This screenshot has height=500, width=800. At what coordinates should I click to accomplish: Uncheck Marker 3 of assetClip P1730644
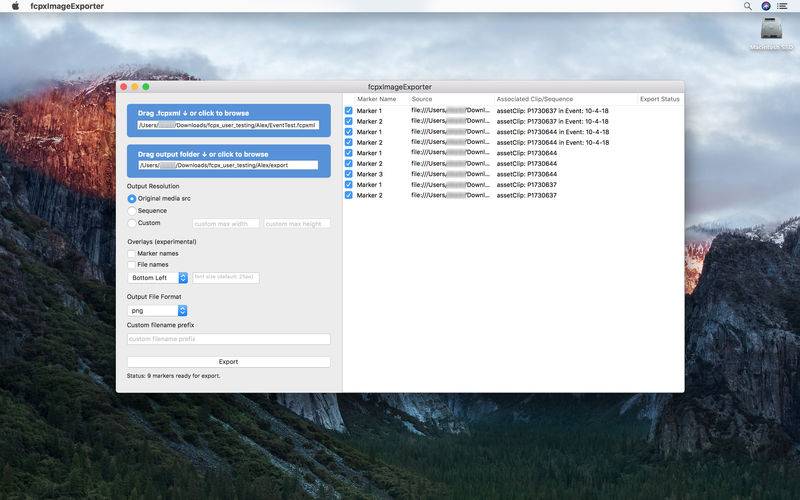coord(348,174)
